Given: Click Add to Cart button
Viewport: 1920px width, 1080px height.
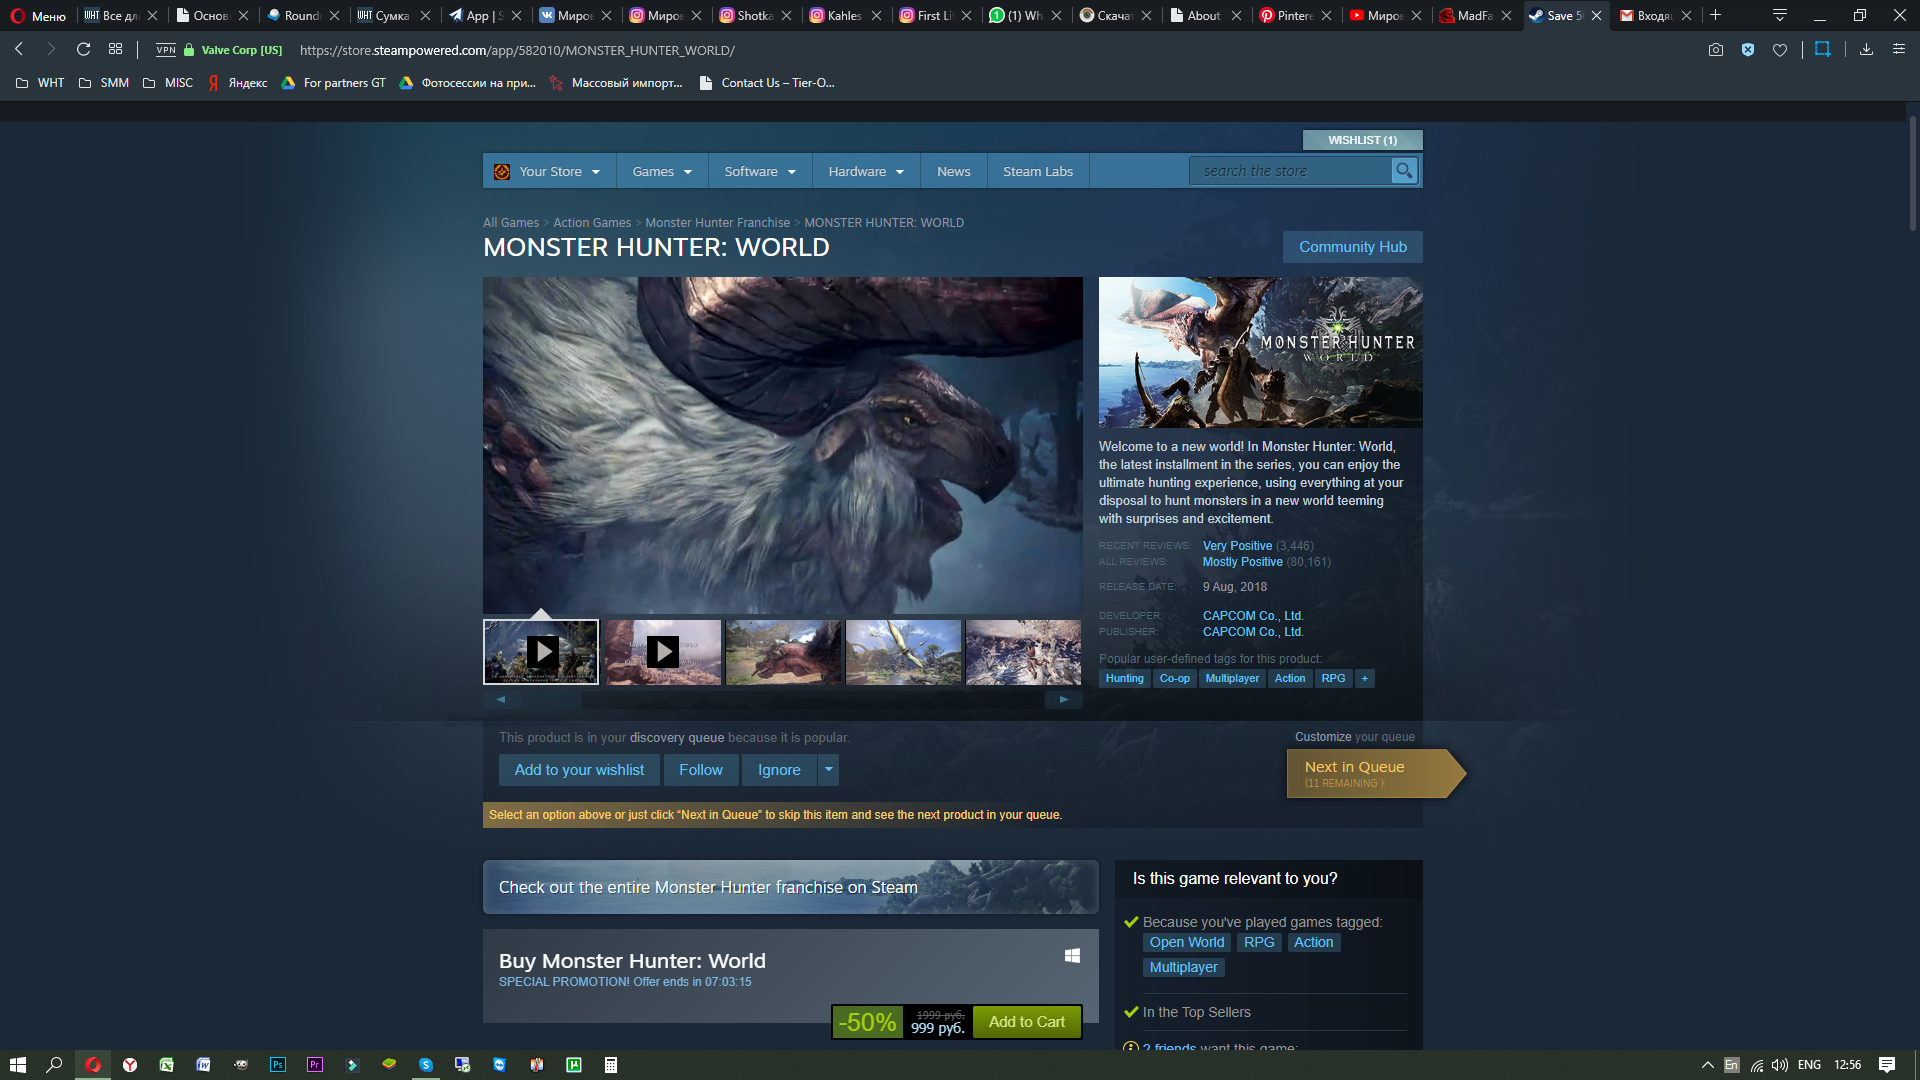Looking at the screenshot, I should click(x=1026, y=1022).
